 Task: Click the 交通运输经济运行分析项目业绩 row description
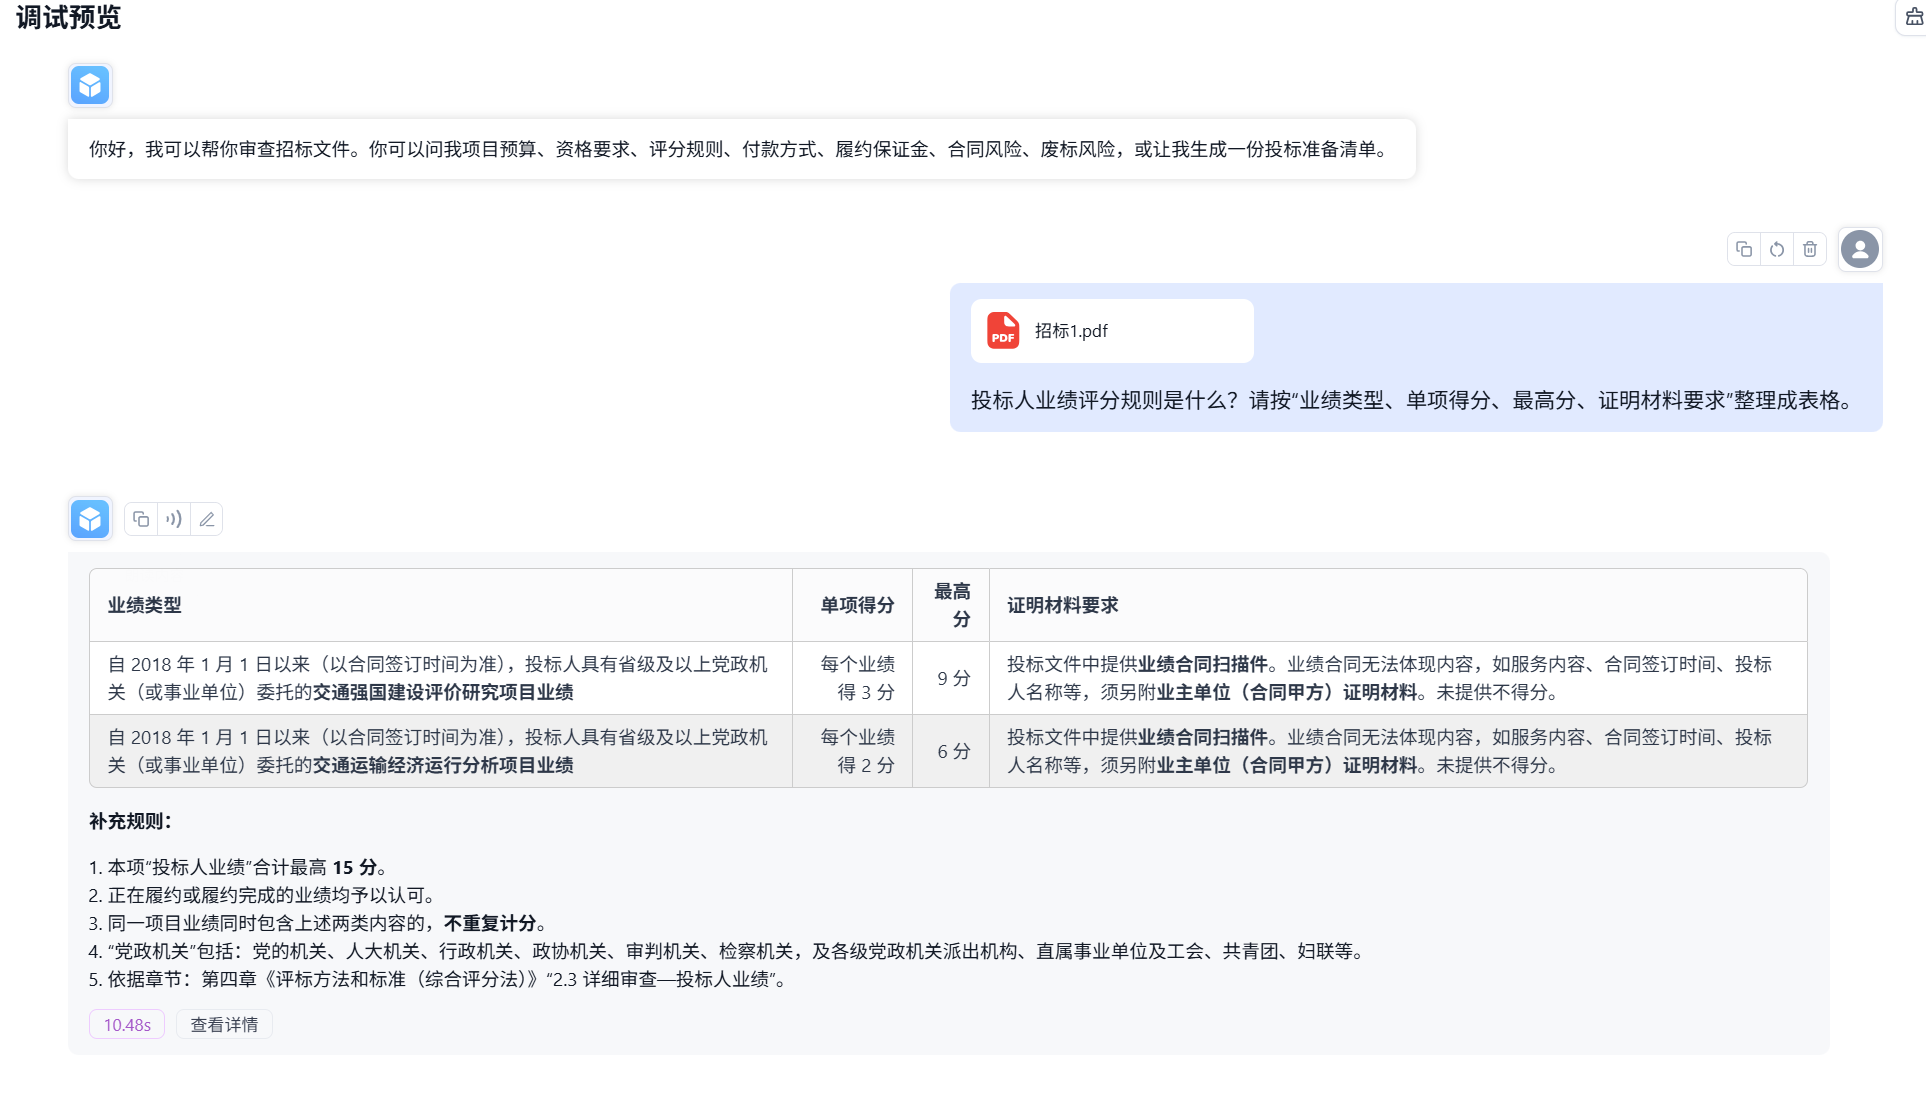[441, 751]
